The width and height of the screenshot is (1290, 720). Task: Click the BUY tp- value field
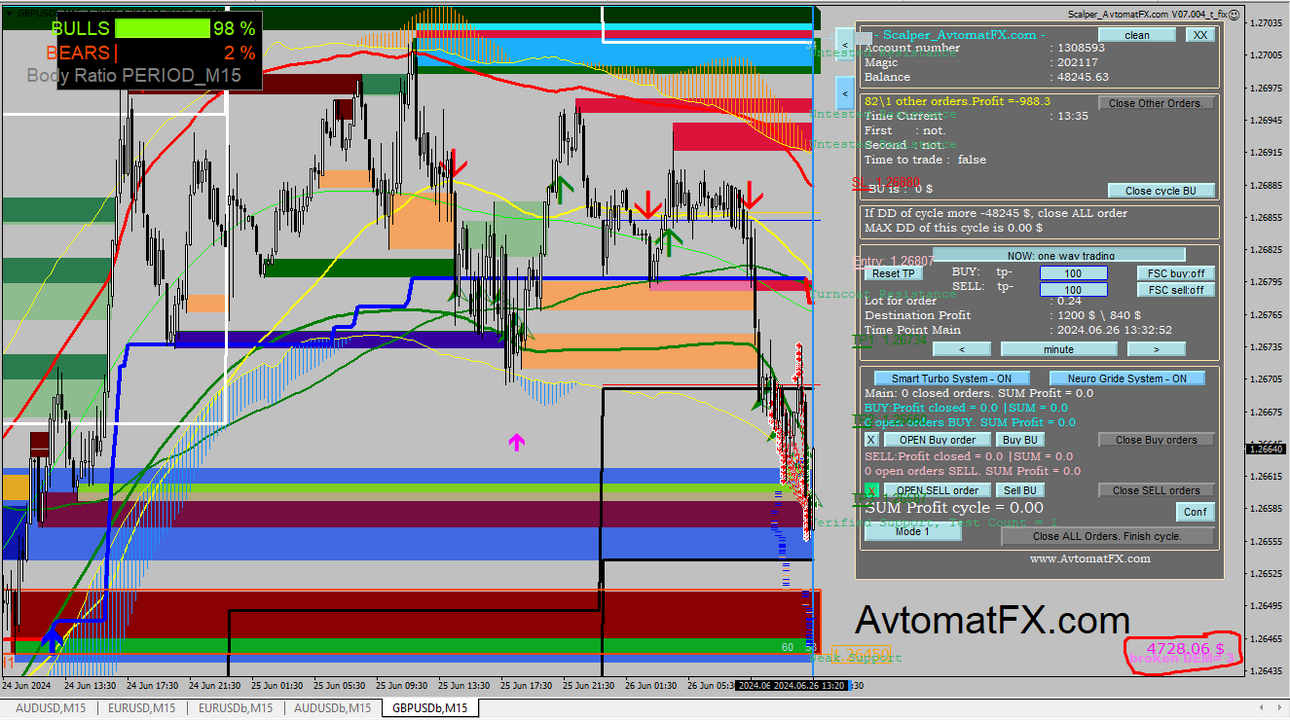1073,273
